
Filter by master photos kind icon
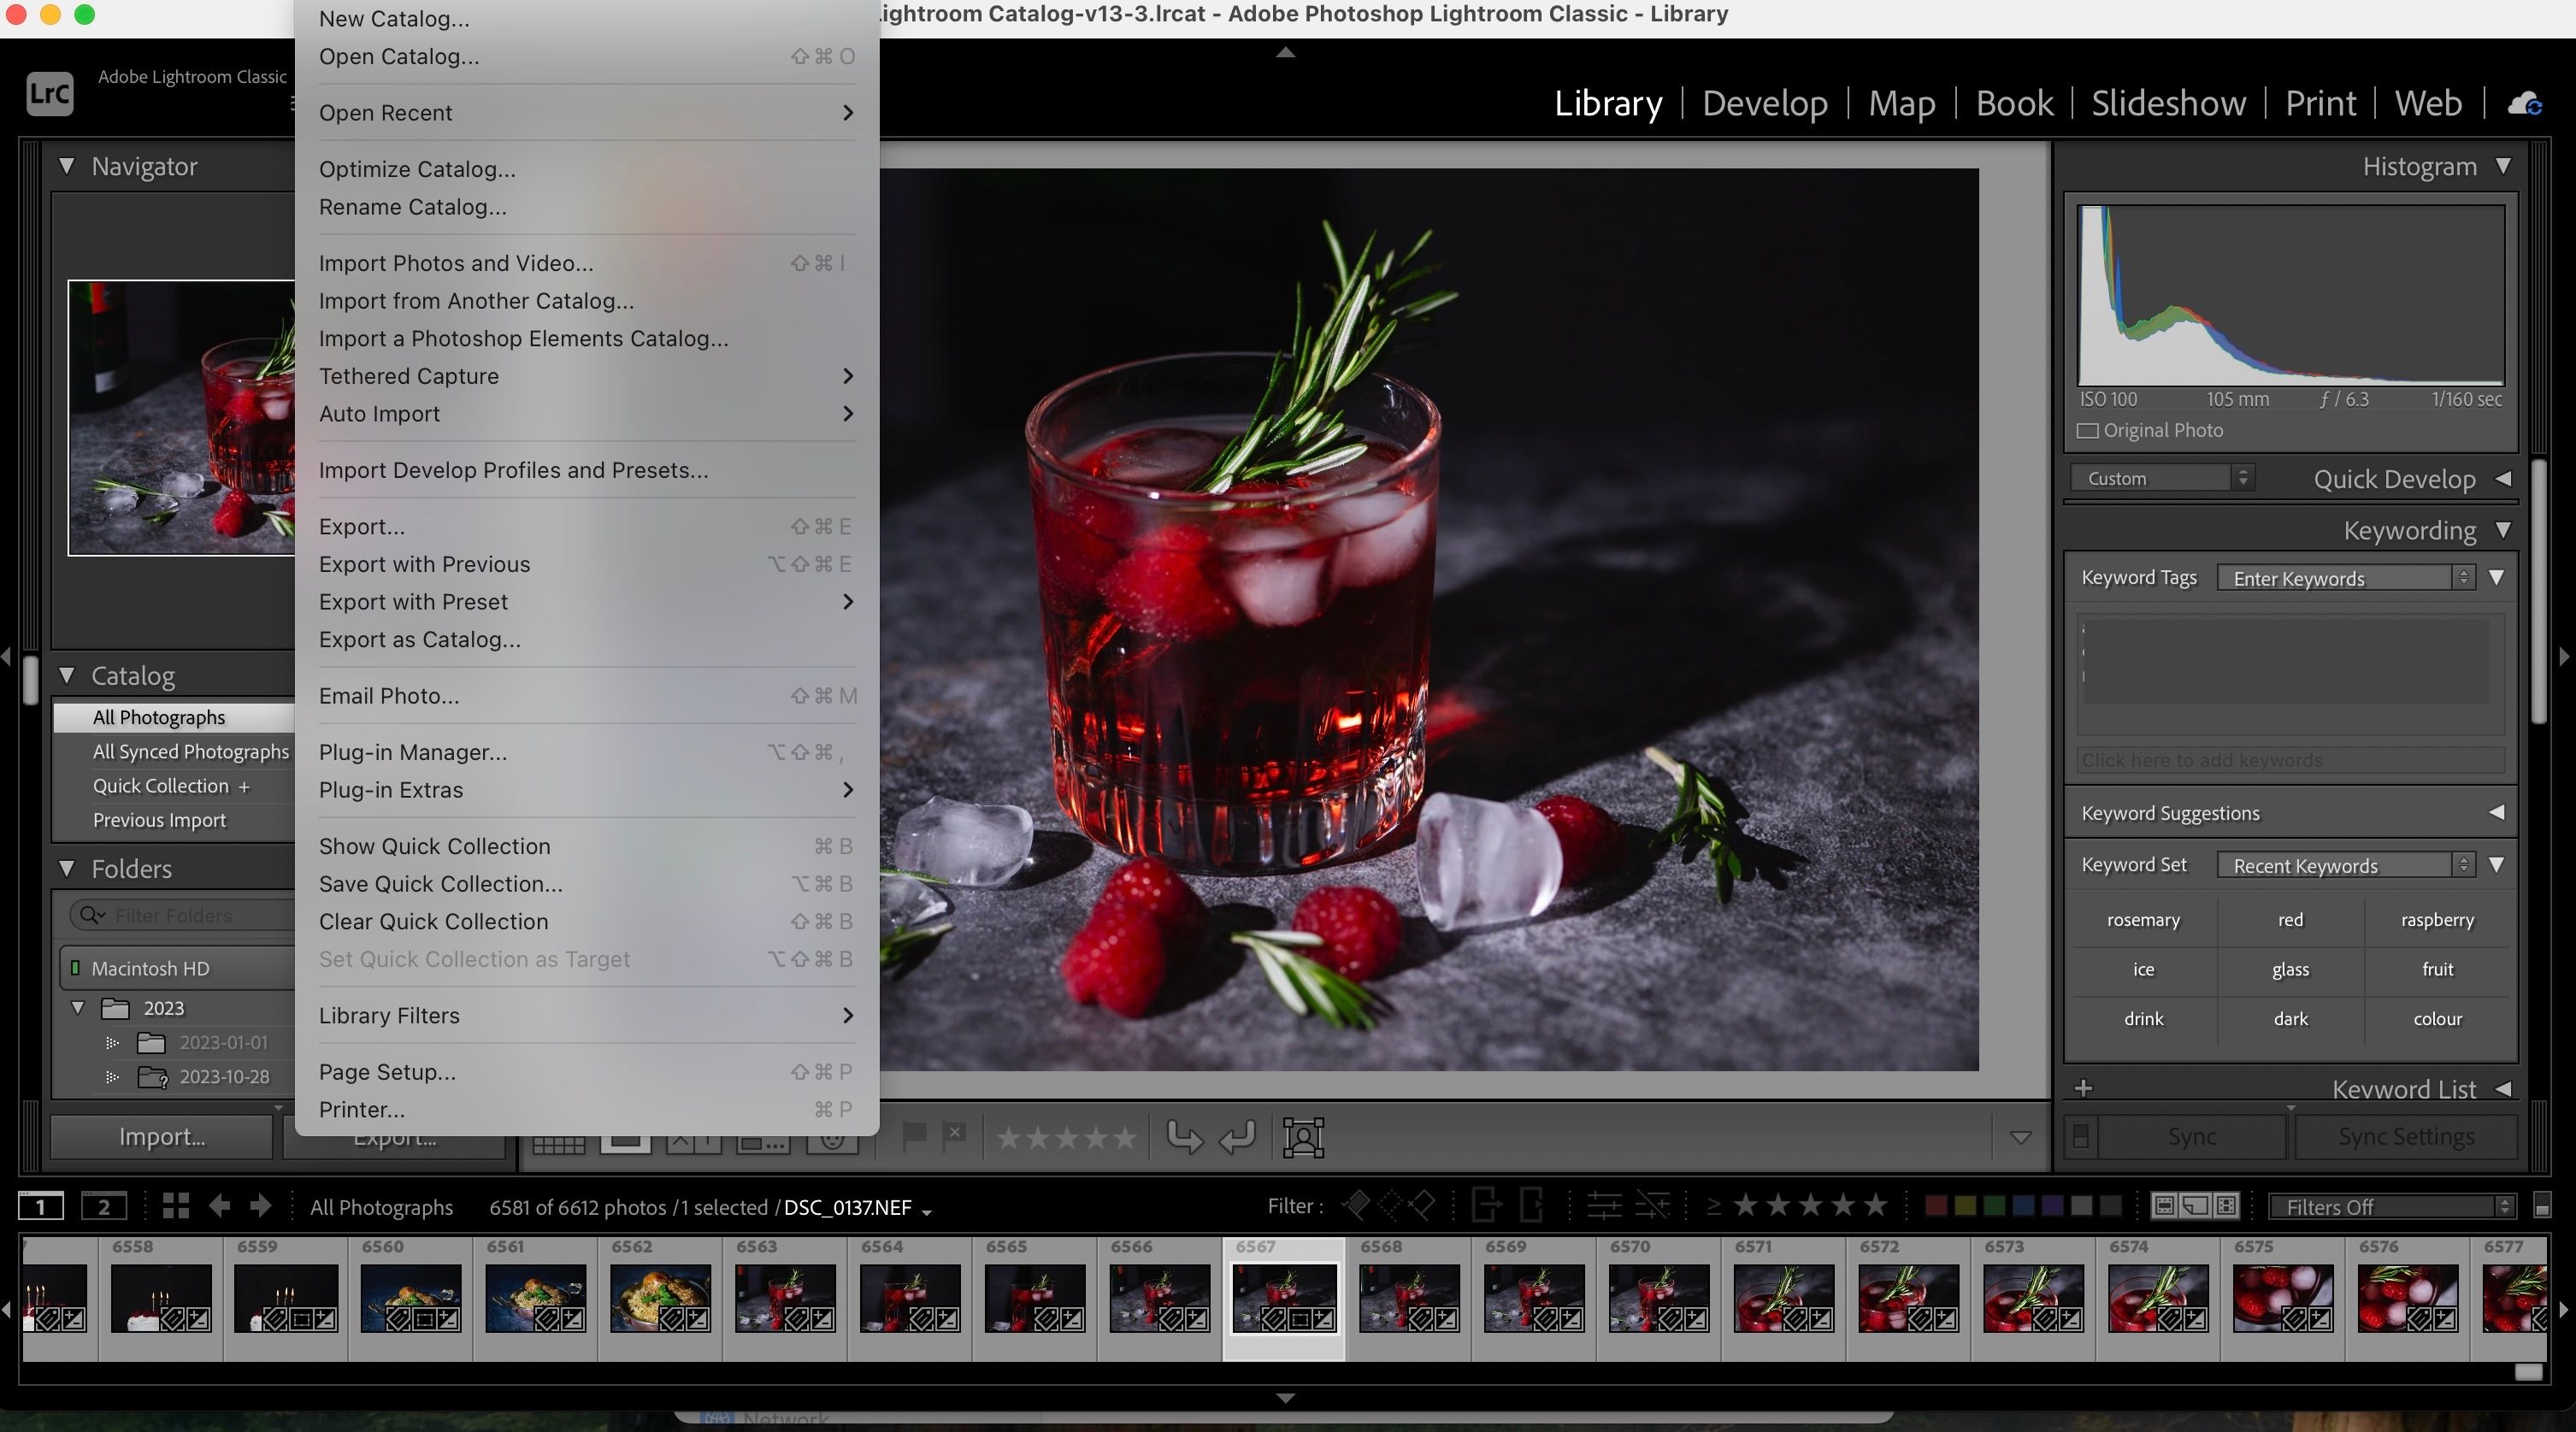tap(2164, 1206)
